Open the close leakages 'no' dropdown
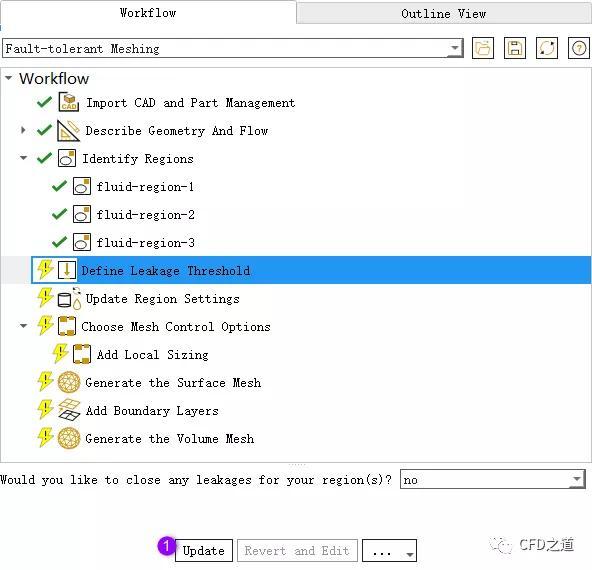Viewport: 592px width, 570px height. pos(493,479)
